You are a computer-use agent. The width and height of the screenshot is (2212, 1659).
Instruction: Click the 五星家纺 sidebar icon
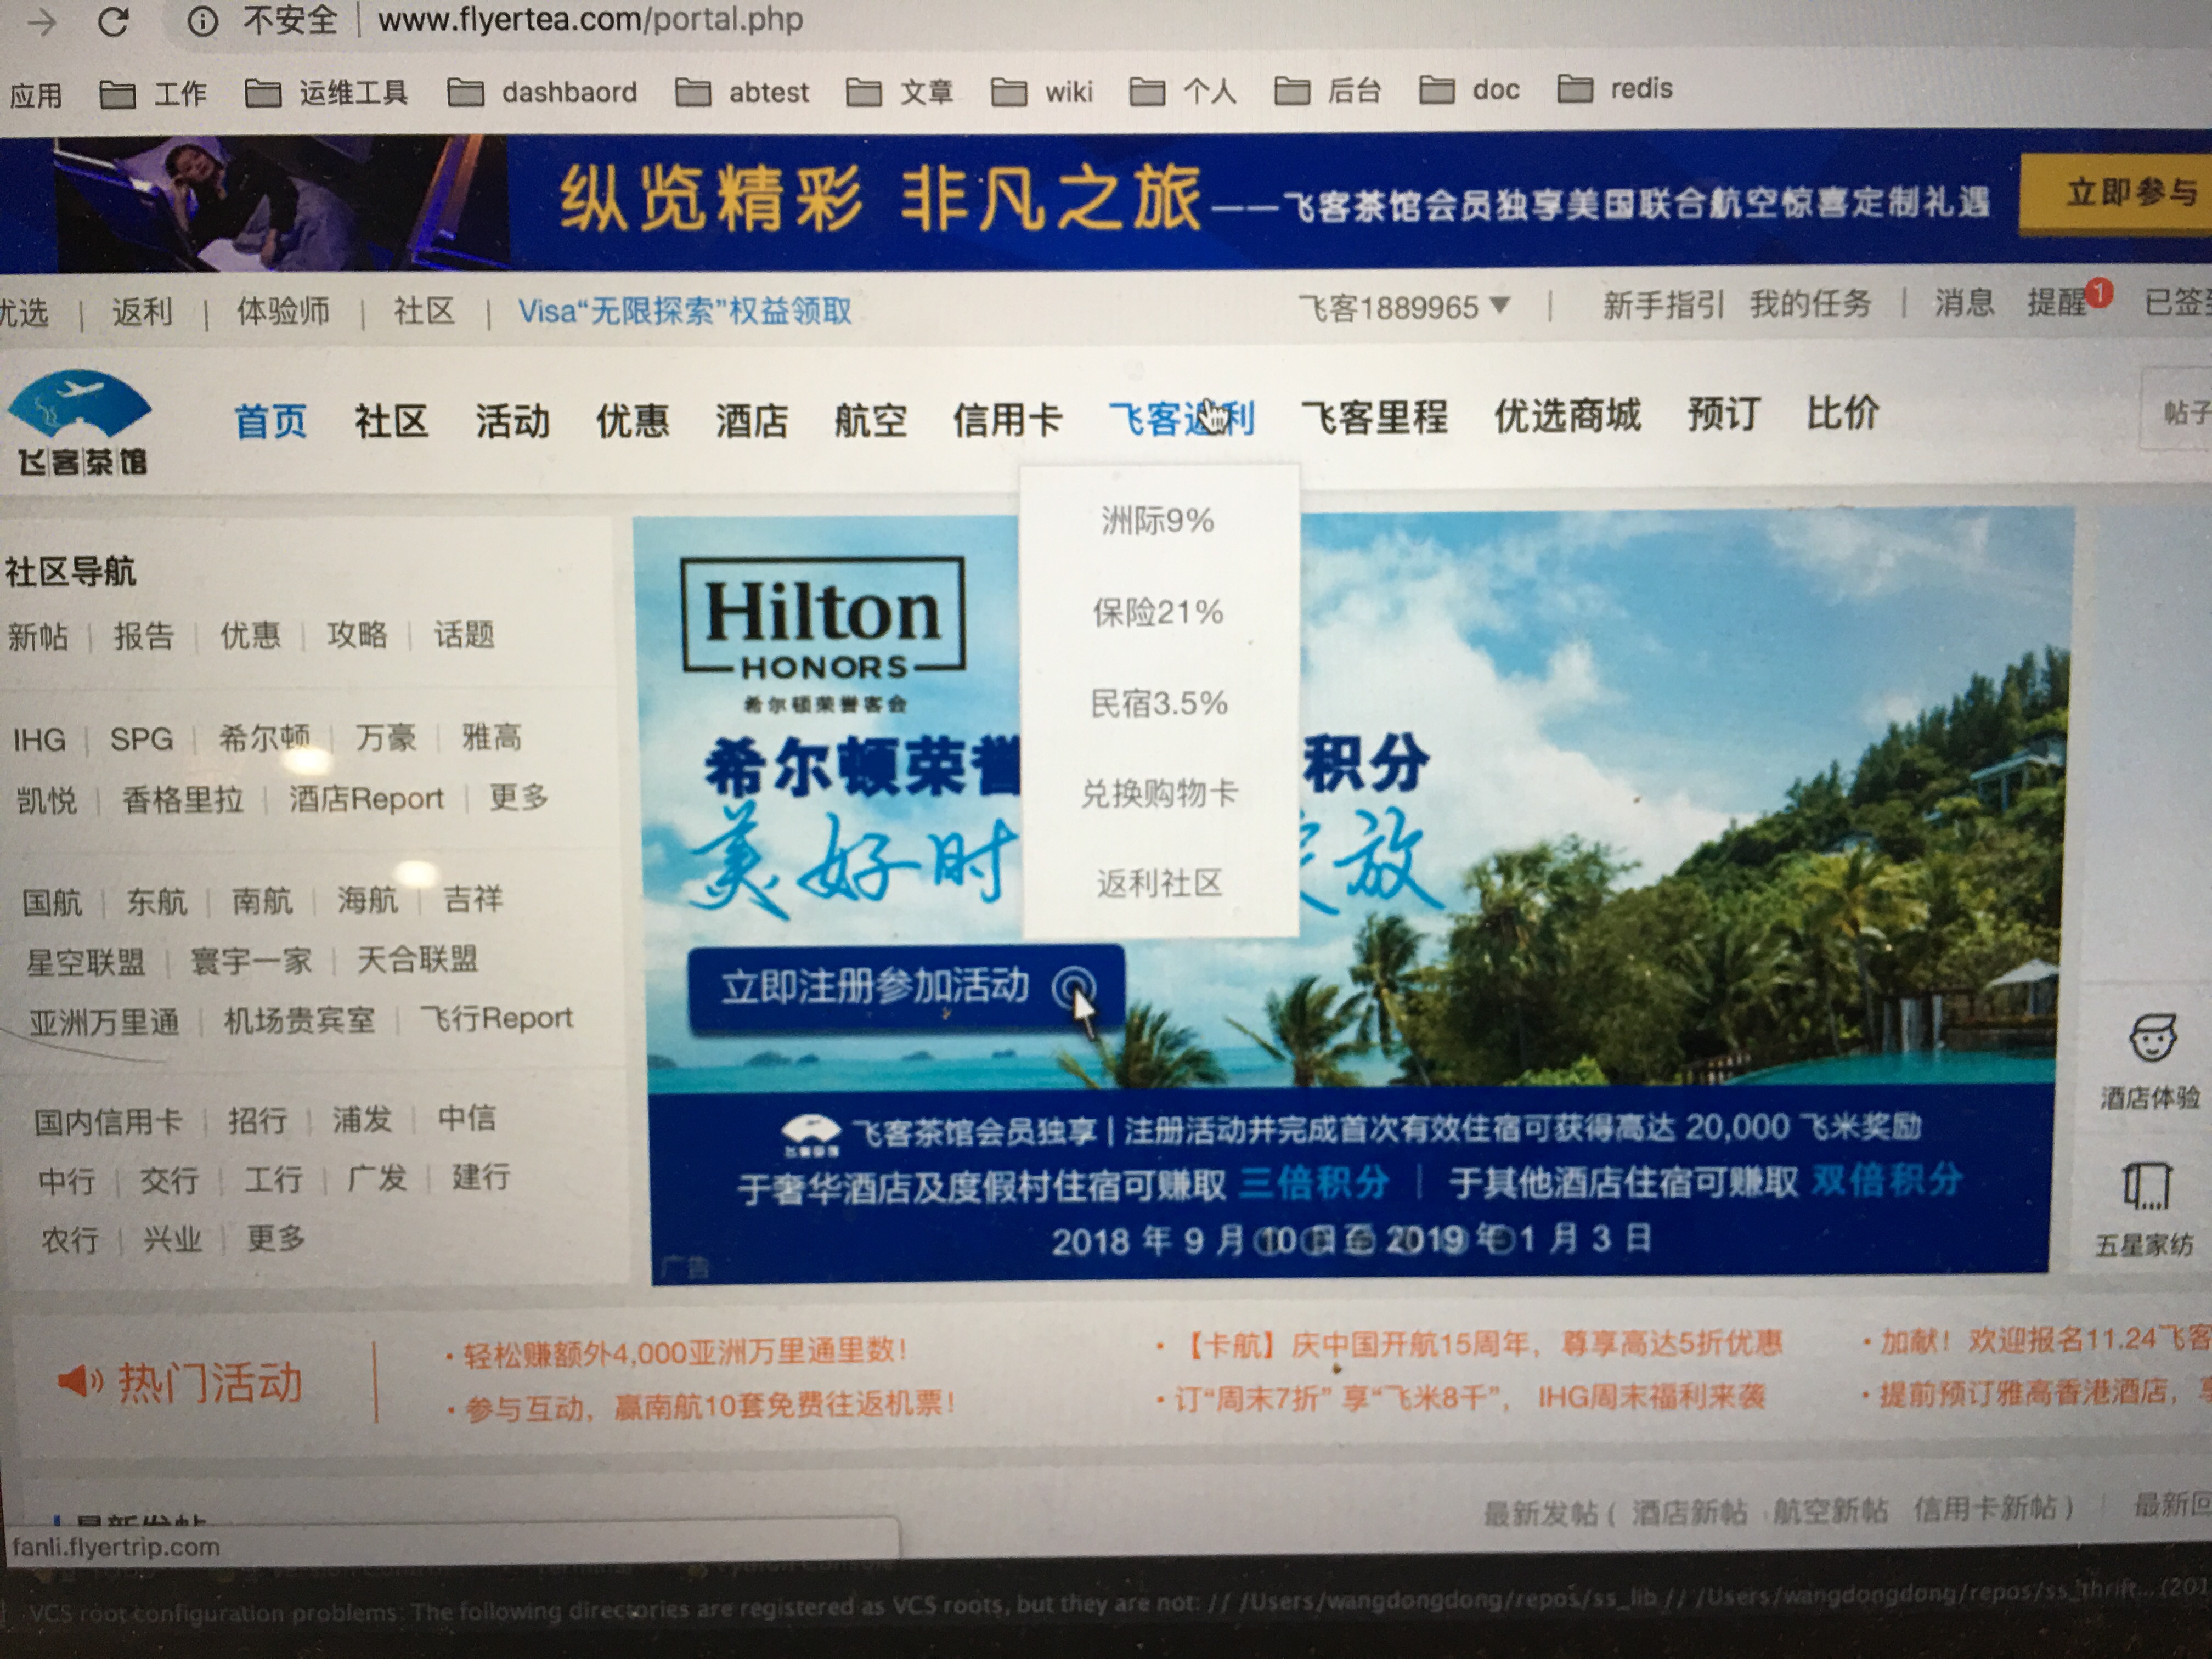pos(2147,1187)
